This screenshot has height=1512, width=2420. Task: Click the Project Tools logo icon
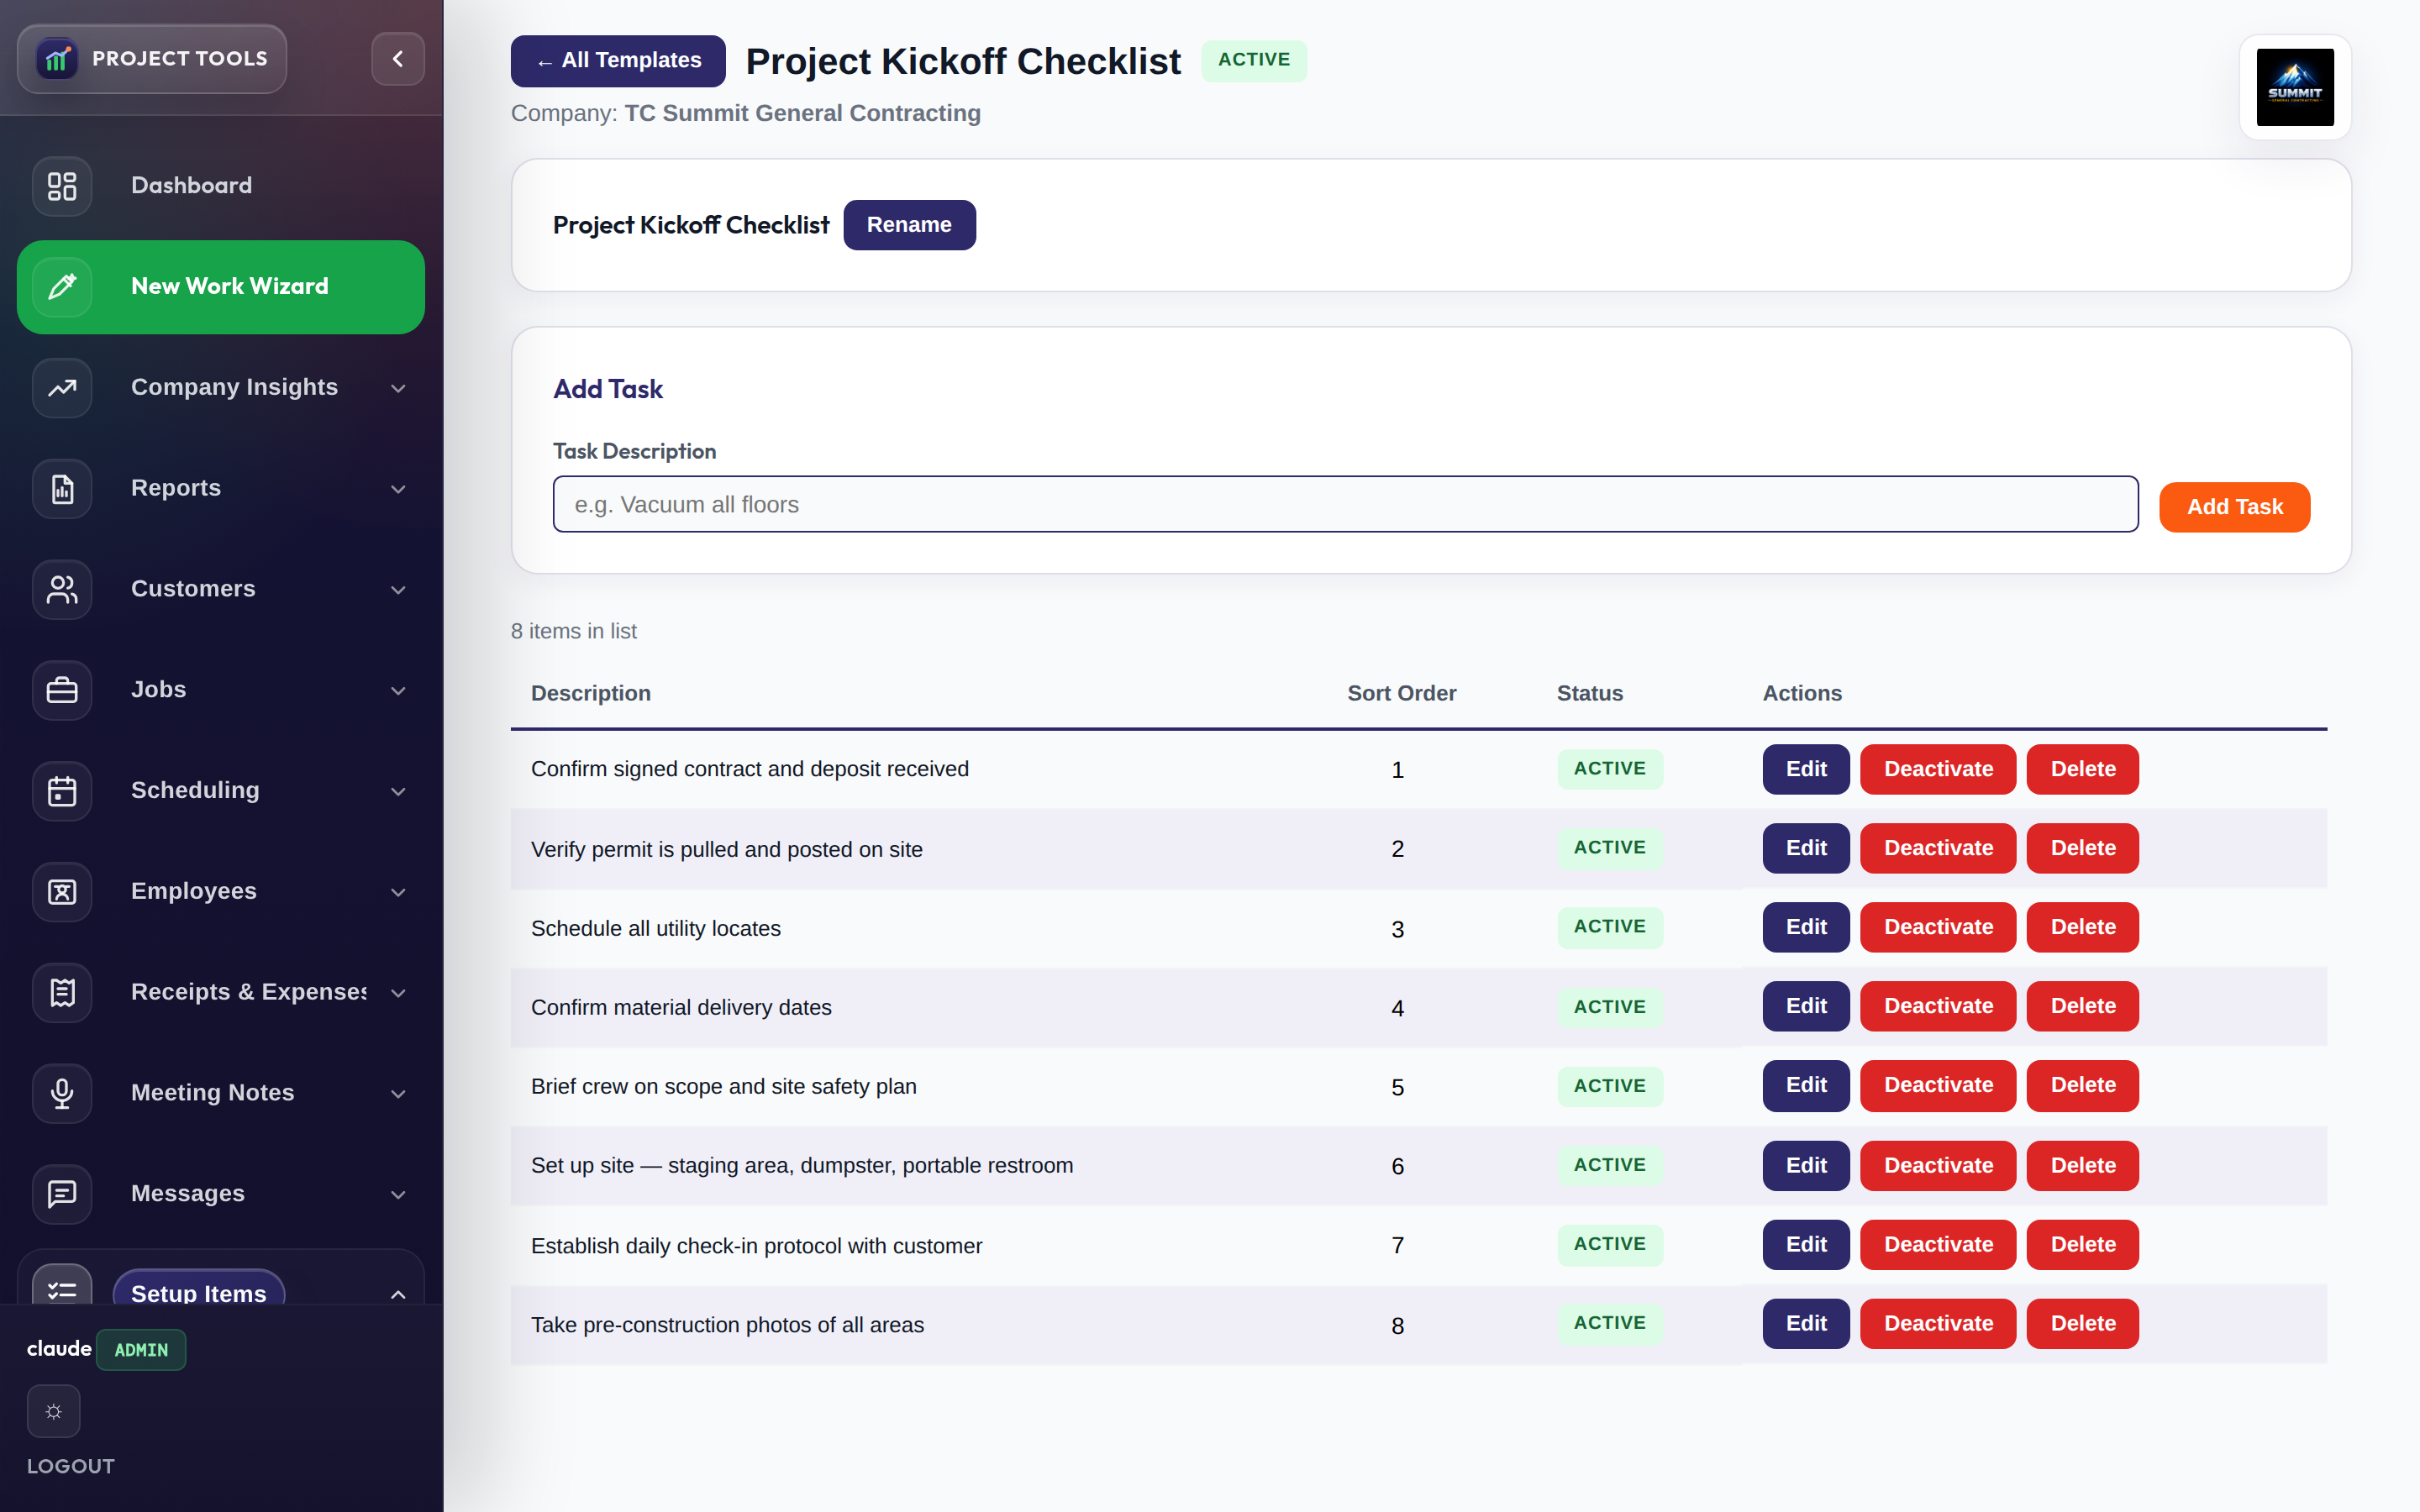click(58, 59)
